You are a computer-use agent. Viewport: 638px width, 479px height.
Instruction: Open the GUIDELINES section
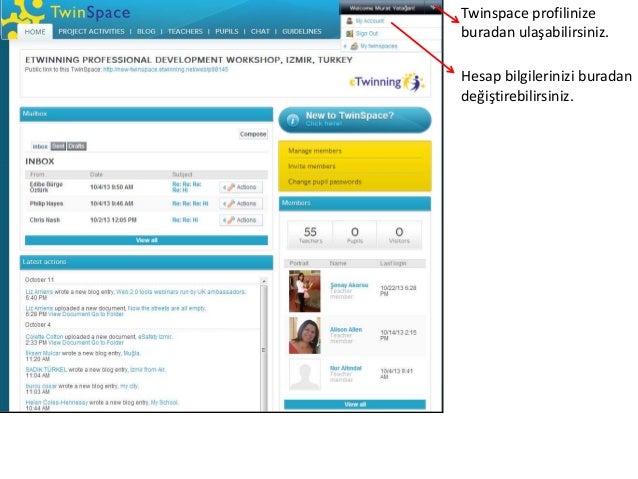click(302, 31)
